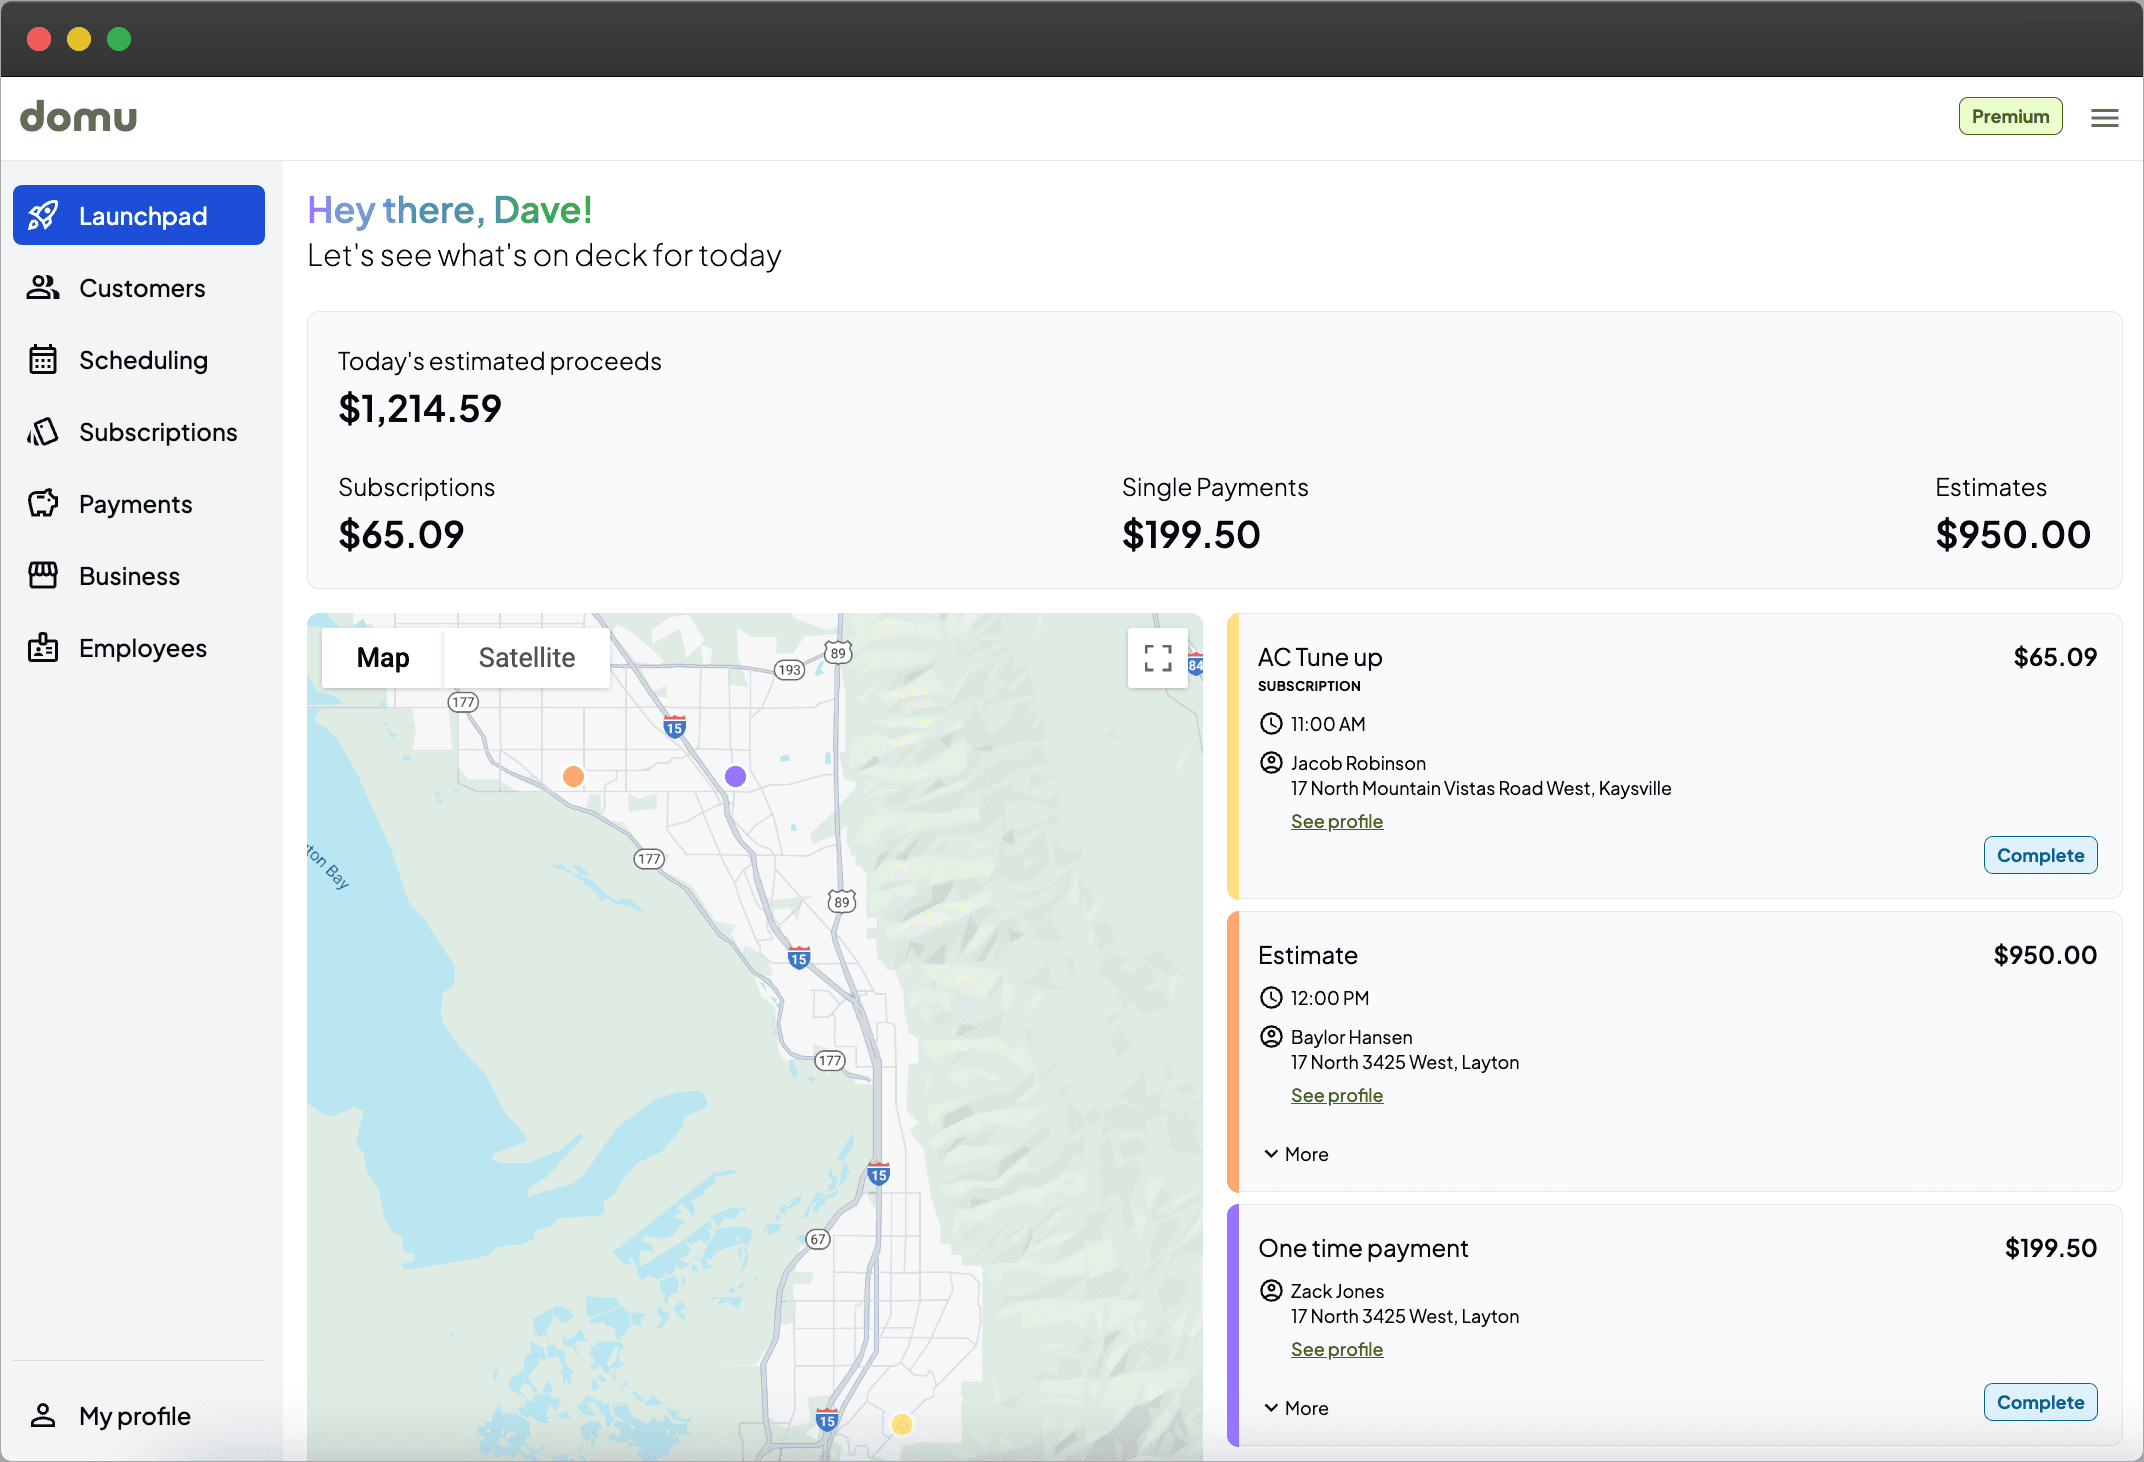
Task: Switch map to Satellite view
Action: 526,658
